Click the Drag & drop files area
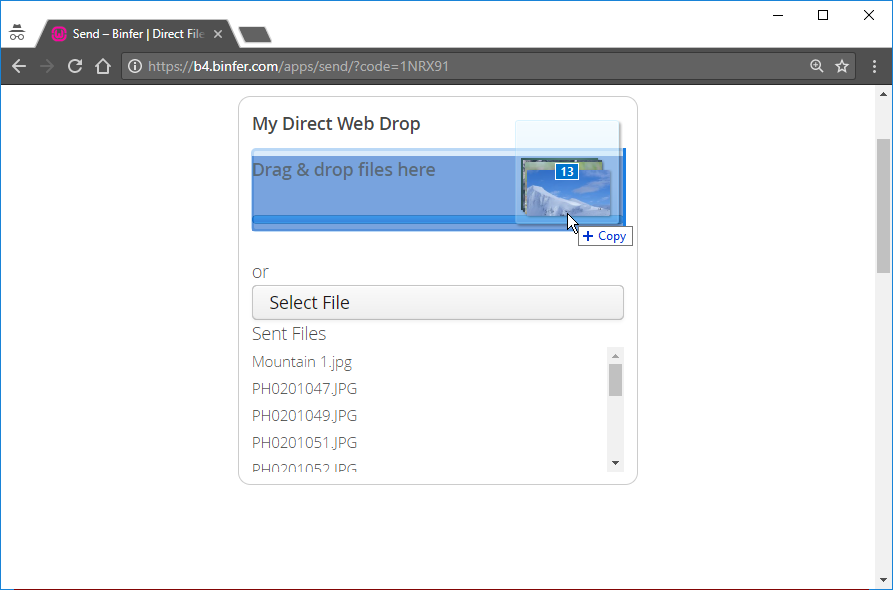Screen dimensions: 893x590 pos(437,190)
